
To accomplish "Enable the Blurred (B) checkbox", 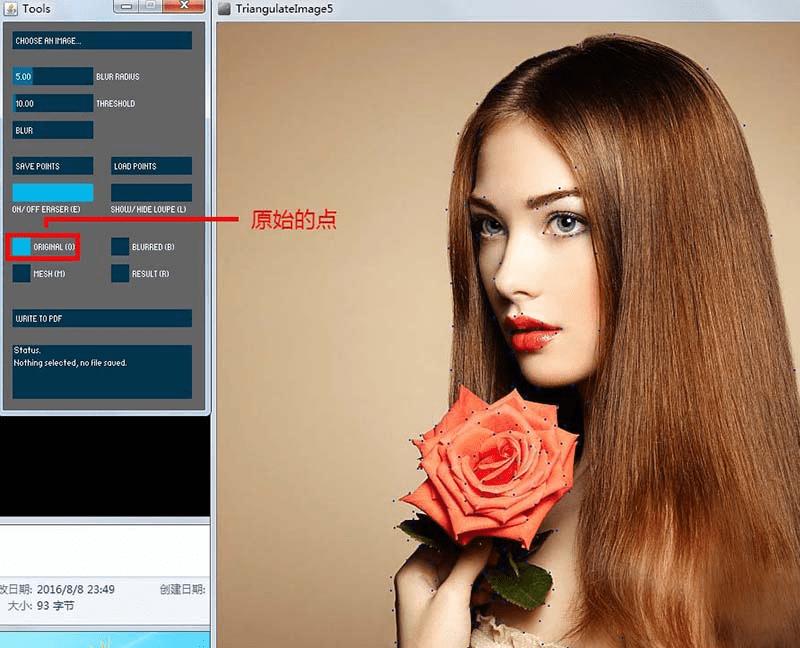I will click(120, 247).
